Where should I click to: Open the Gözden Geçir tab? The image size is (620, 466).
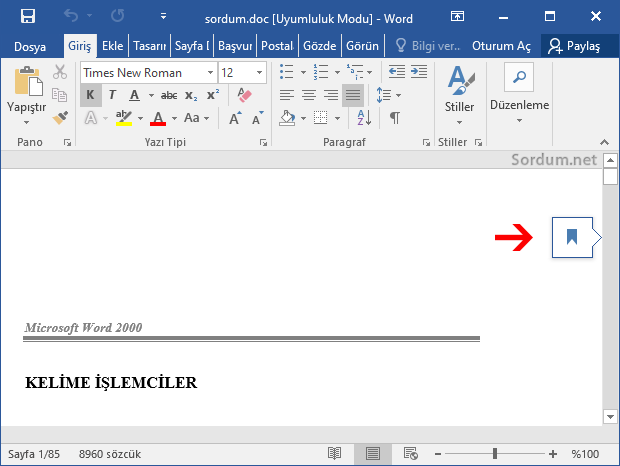click(x=319, y=46)
